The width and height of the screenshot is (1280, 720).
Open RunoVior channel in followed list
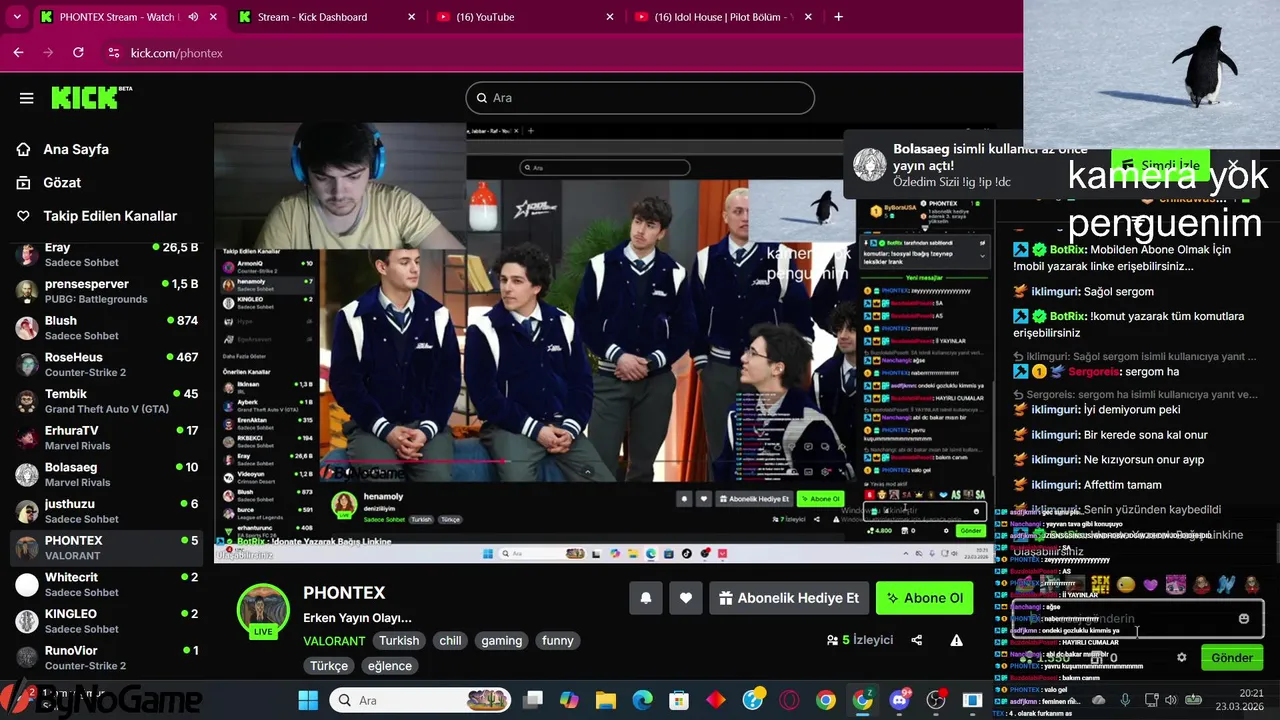pos(105,658)
